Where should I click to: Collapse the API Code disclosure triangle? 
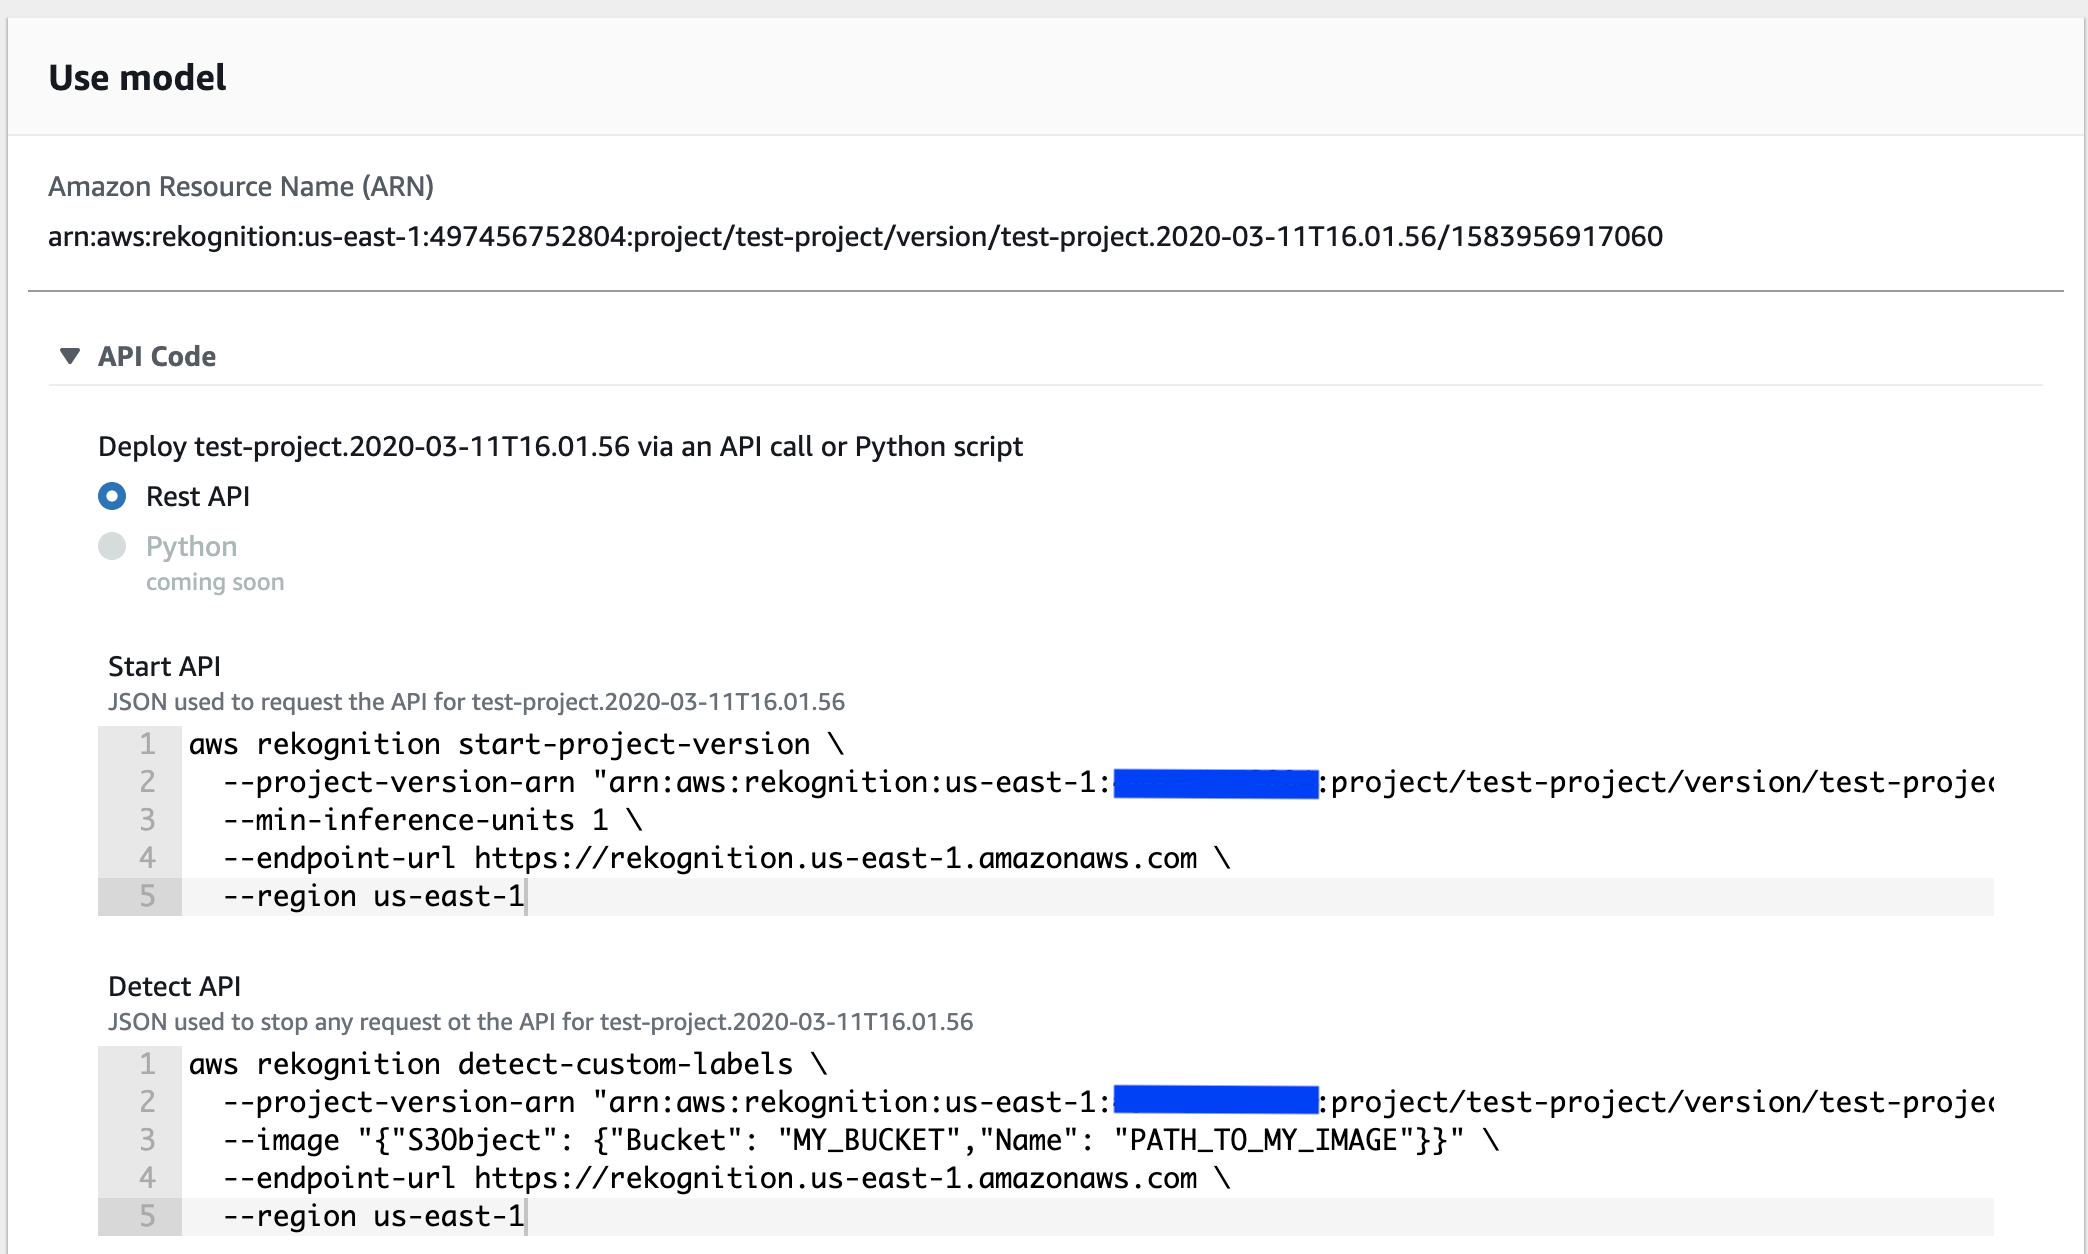70,356
